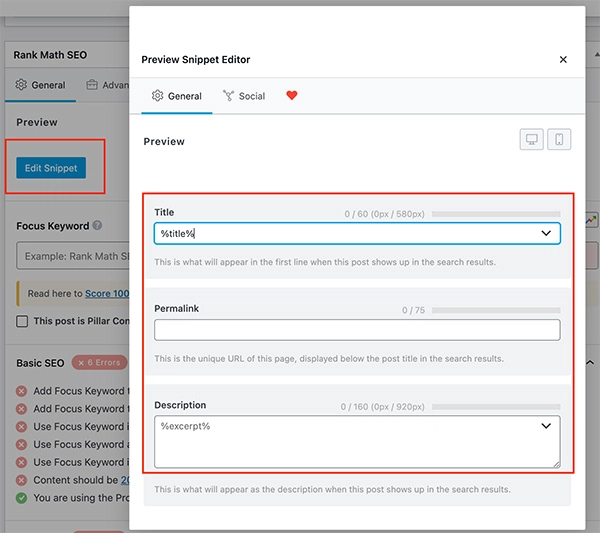Screen dimensions: 600x533
Task: Switch to desktop preview icon
Action: pos(531,139)
